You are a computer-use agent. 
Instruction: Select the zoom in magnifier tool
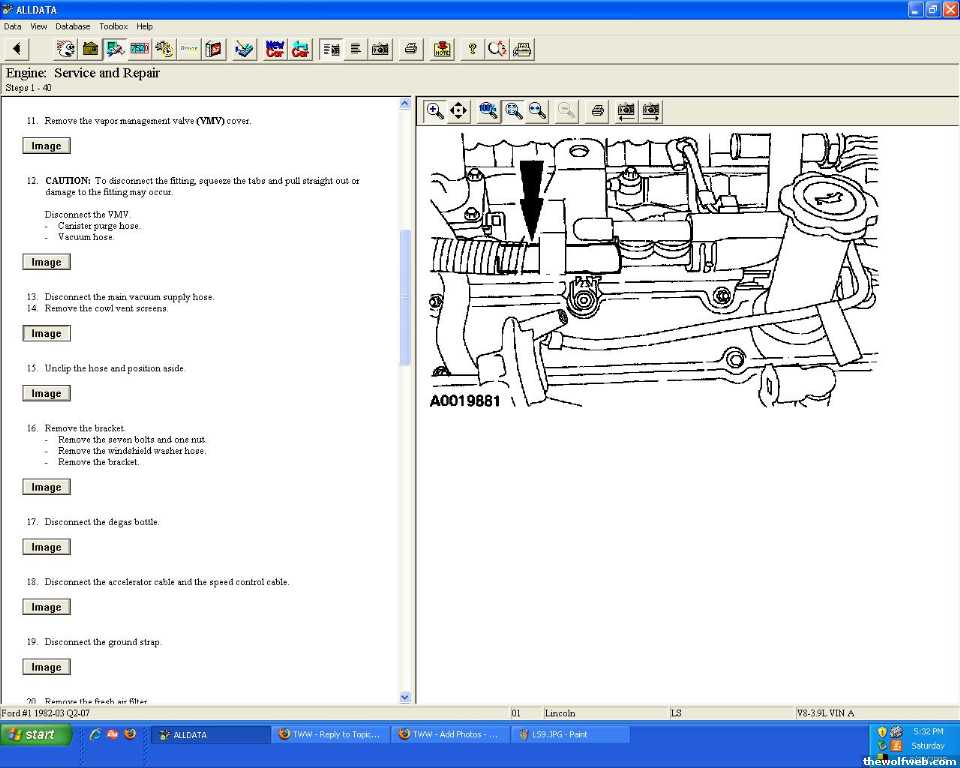tap(435, 111)
